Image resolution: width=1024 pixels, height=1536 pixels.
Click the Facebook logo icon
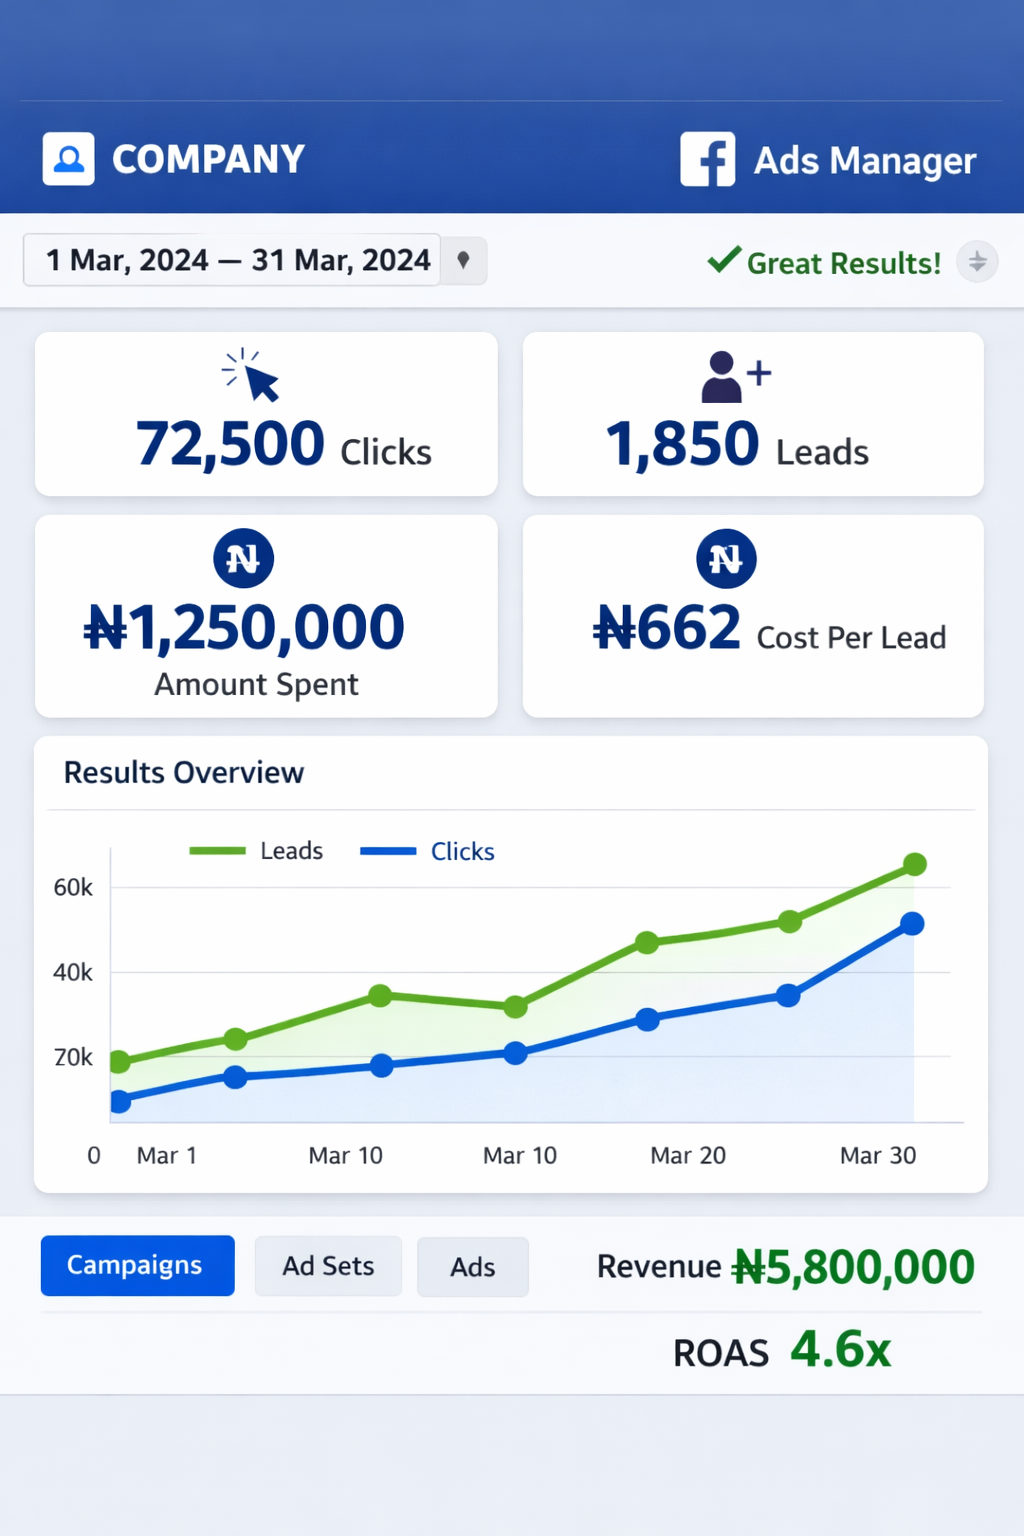[x=707, y=159]
